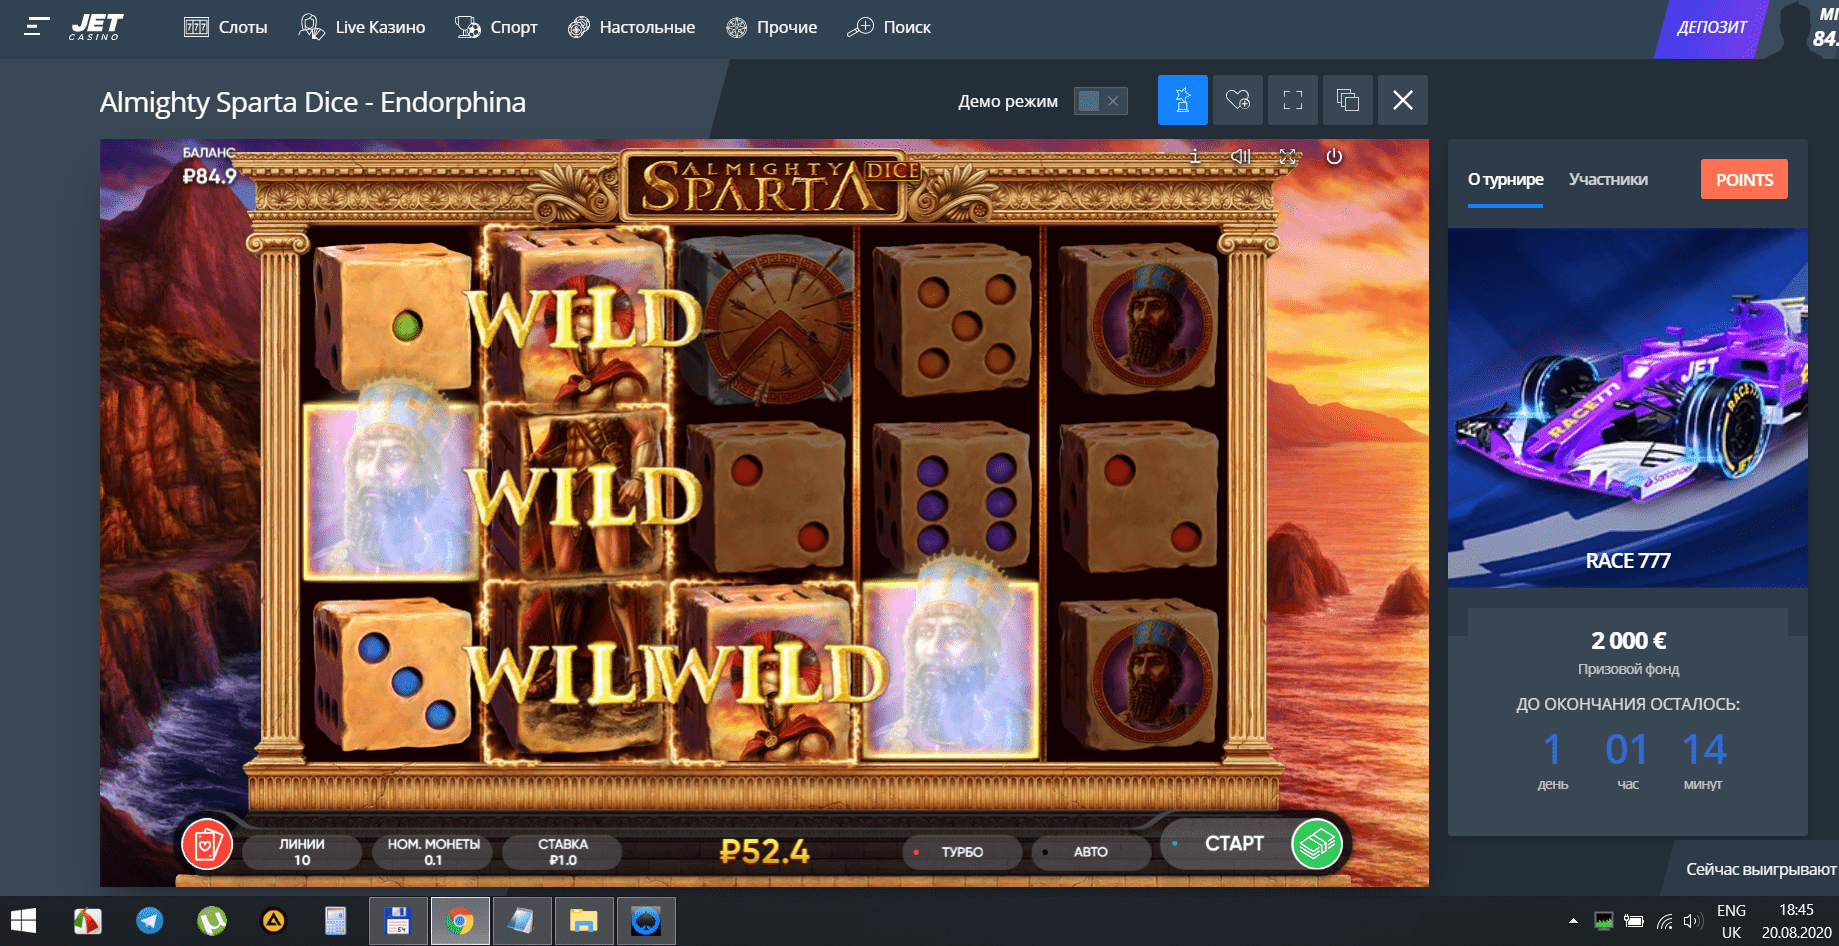Screen dimensions: 1839x946
Task: Toggle the Турбо mode
Action: tap(961, 852)
